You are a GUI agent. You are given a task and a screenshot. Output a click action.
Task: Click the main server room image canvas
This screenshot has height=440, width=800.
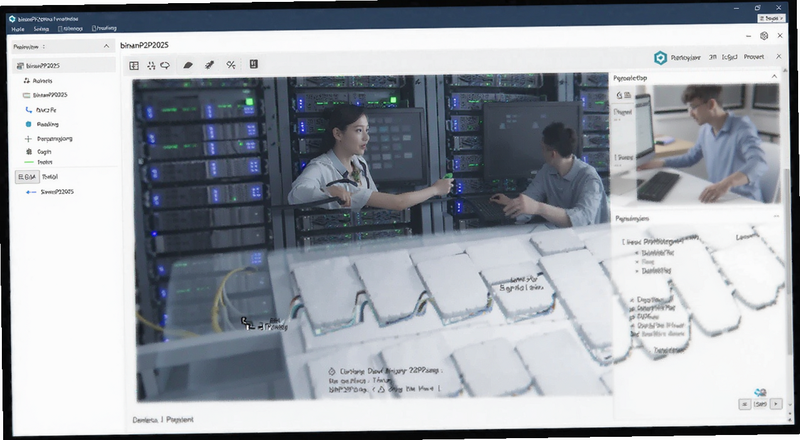point(372,237)
